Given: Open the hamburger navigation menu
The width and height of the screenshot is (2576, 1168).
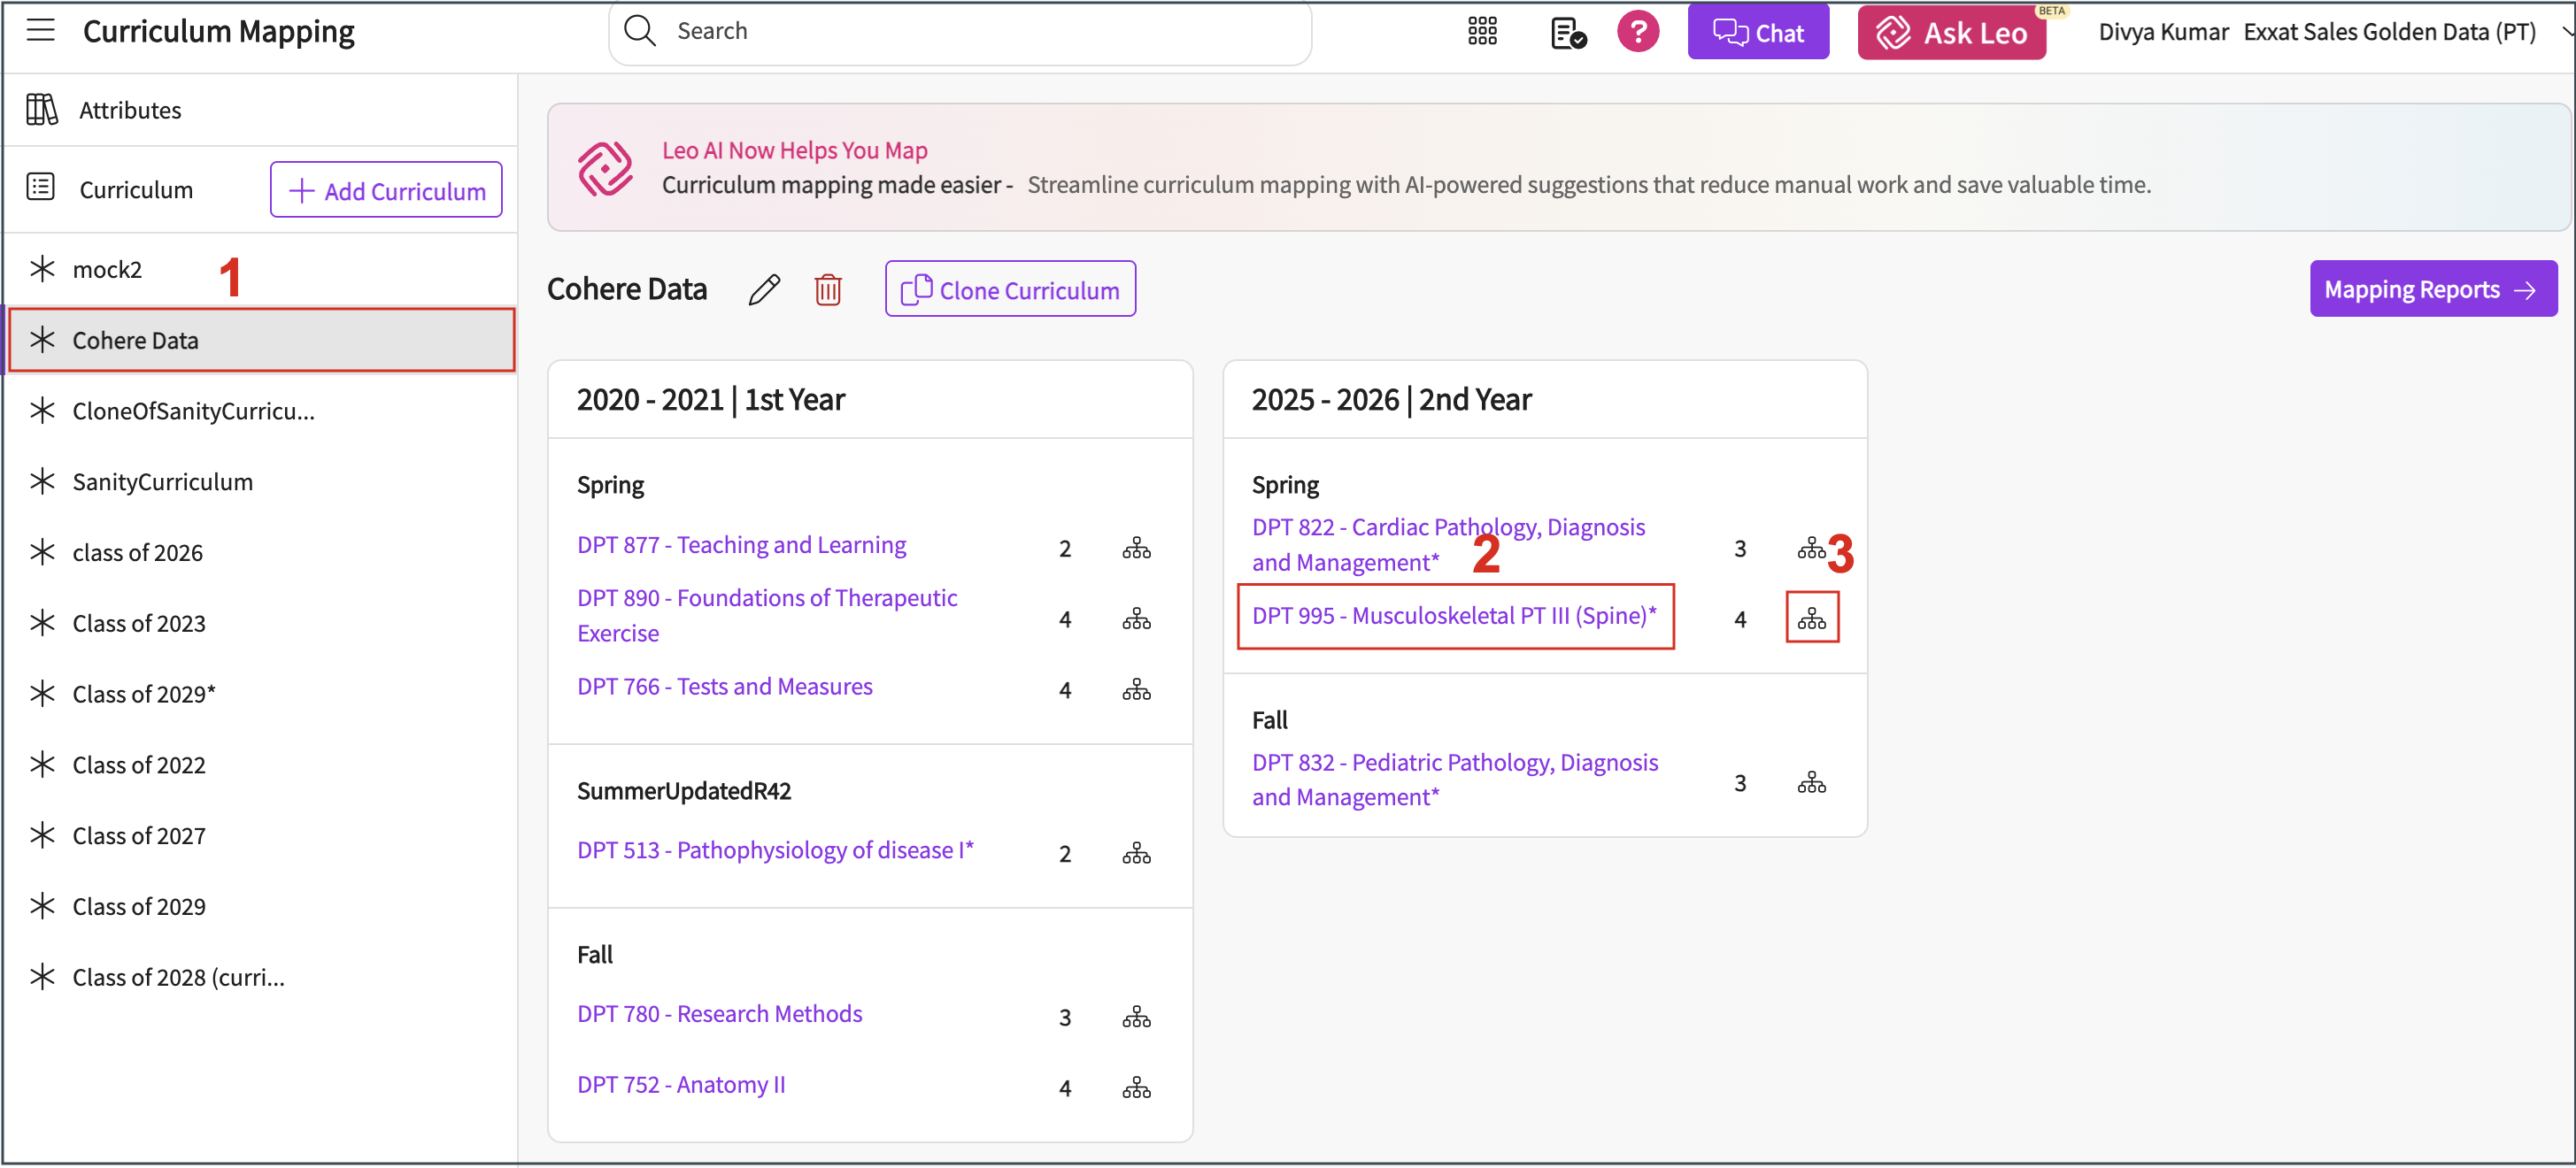Looking at the screenshot, I should pyautogui.click(x=40, y=31).
